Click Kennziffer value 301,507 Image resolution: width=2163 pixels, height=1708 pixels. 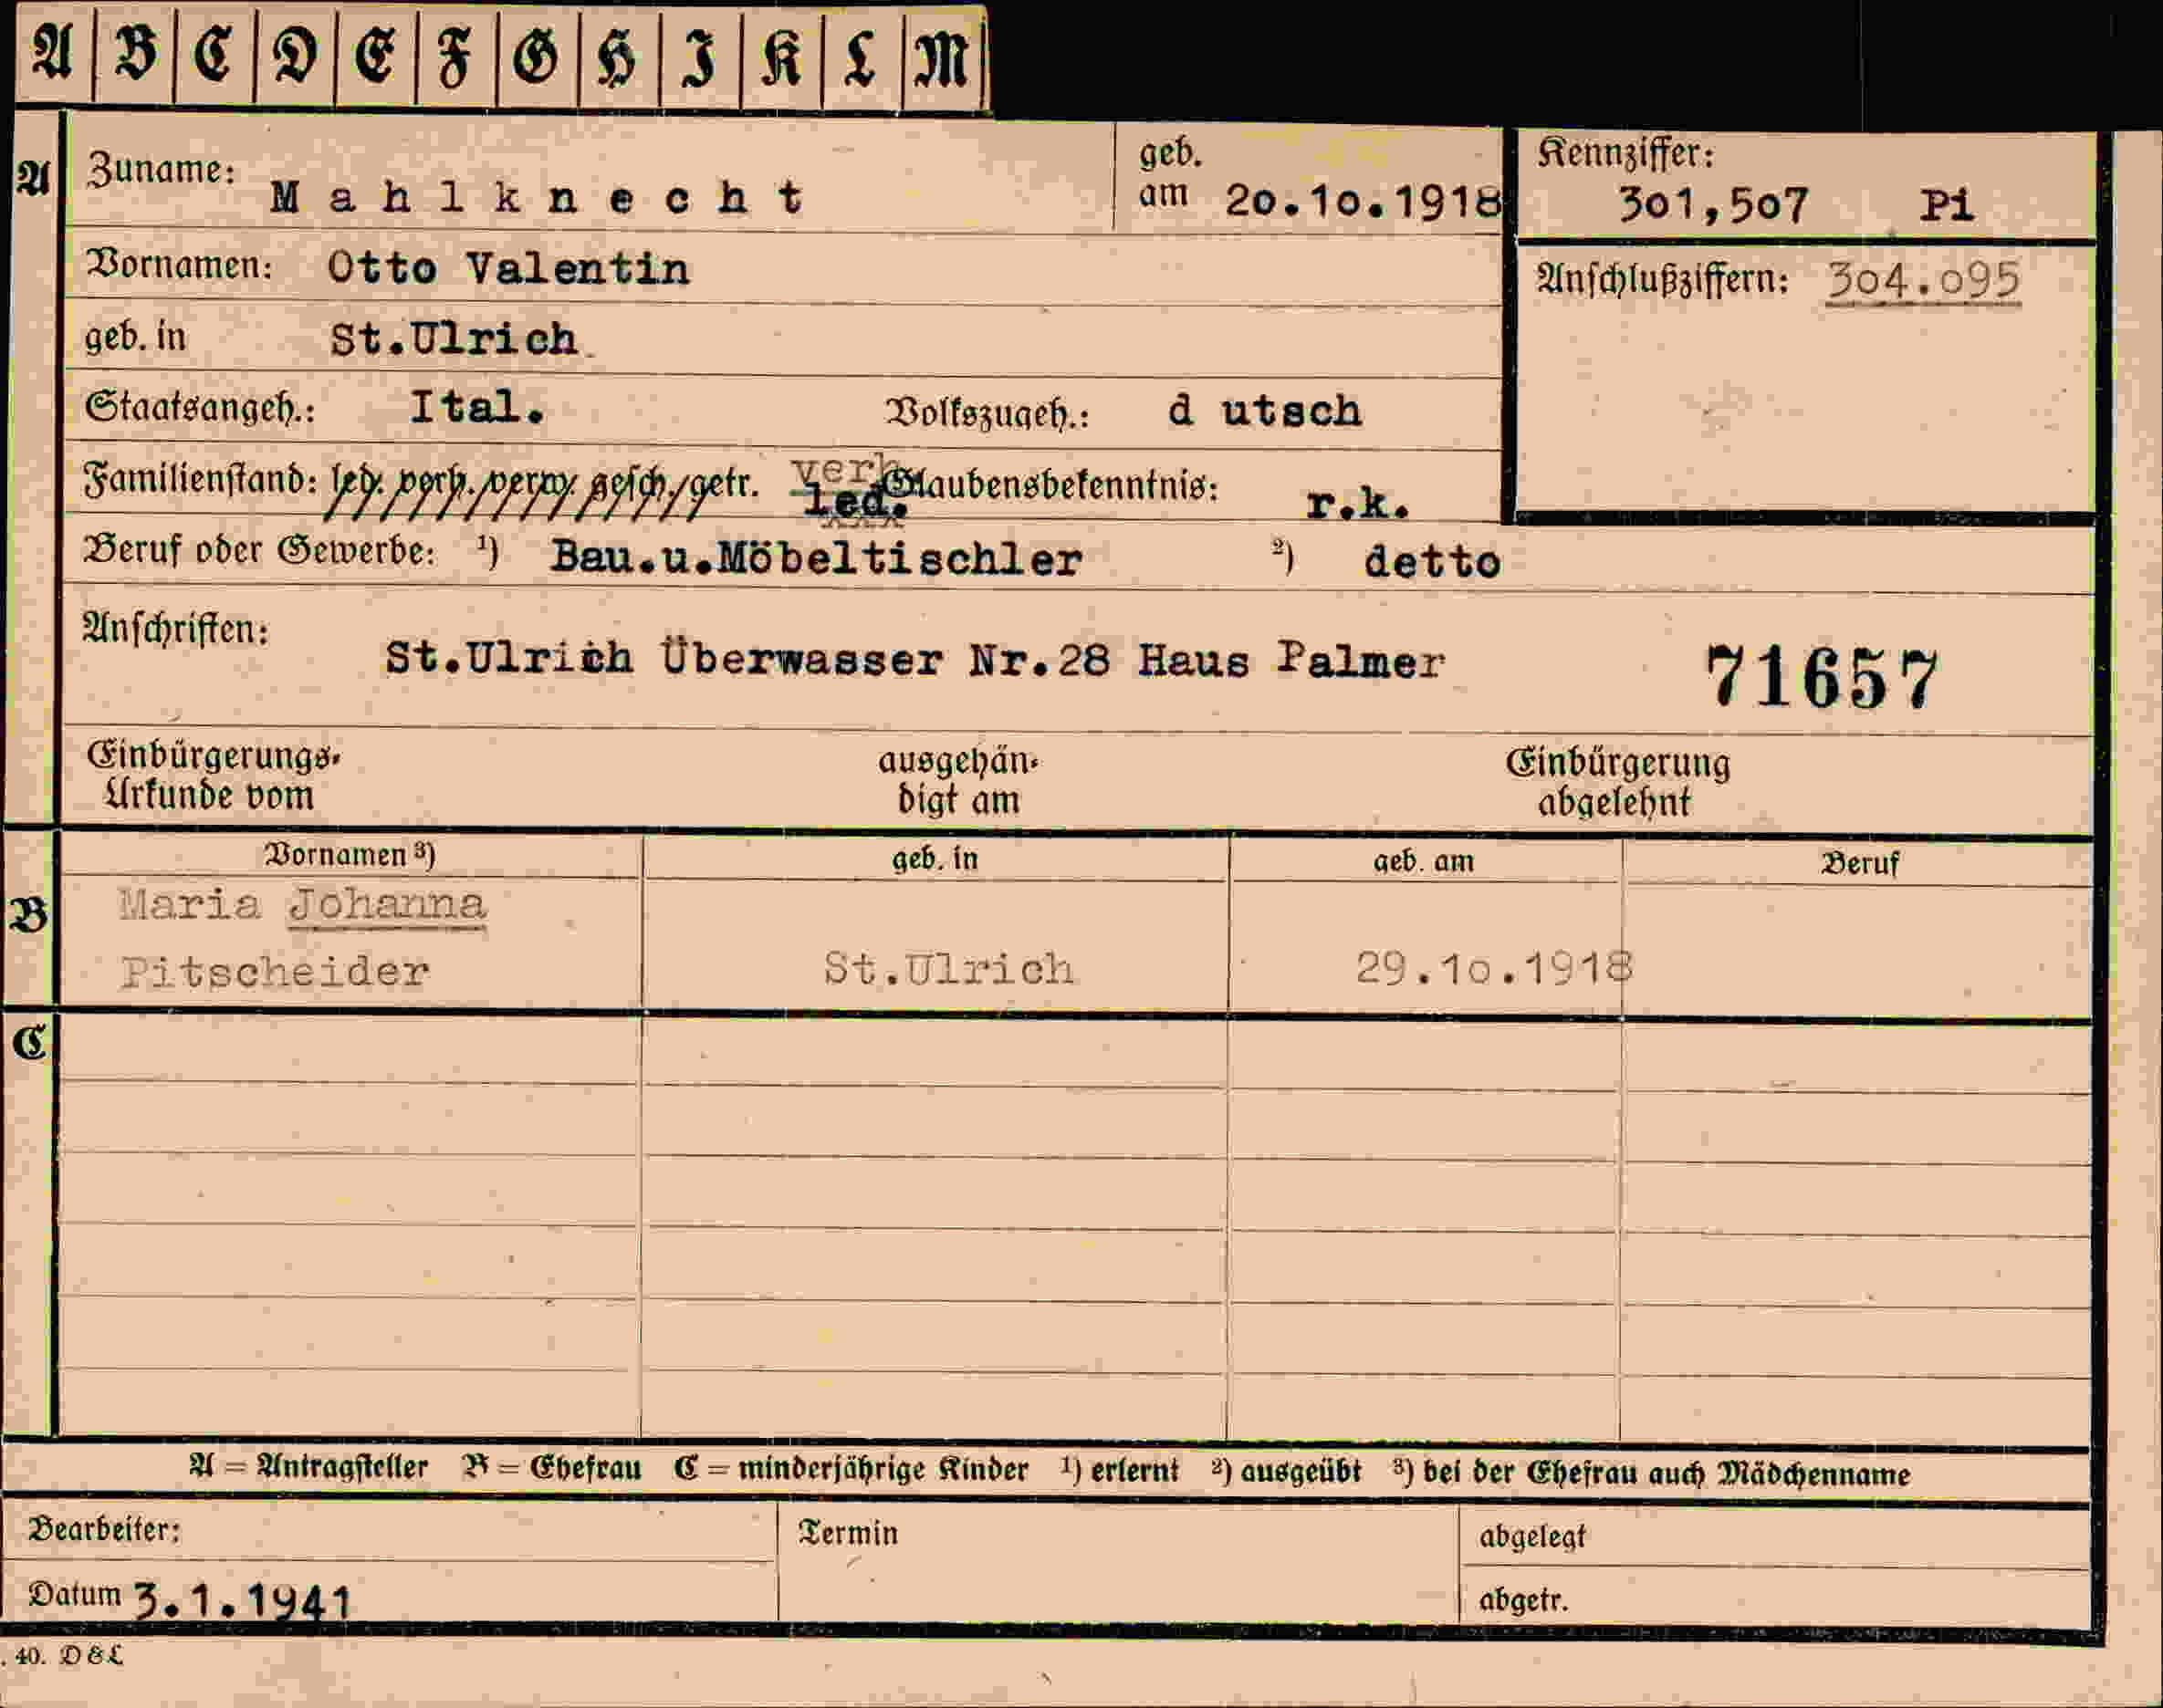tap(1713, 205)
